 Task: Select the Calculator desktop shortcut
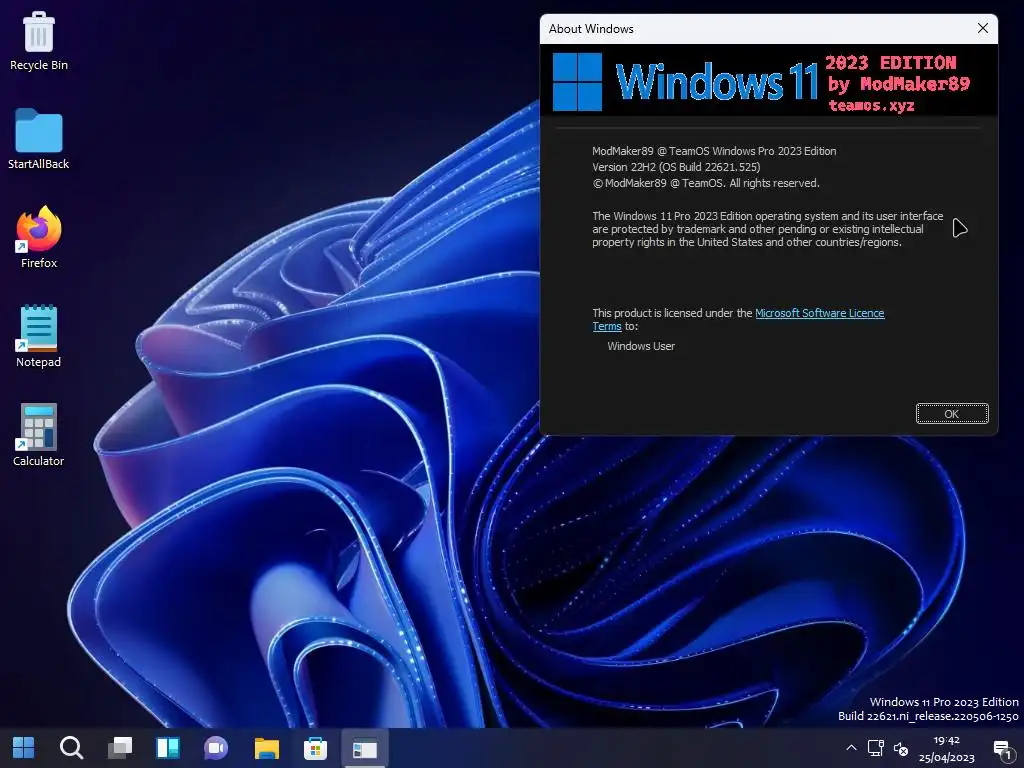point(39,435)
